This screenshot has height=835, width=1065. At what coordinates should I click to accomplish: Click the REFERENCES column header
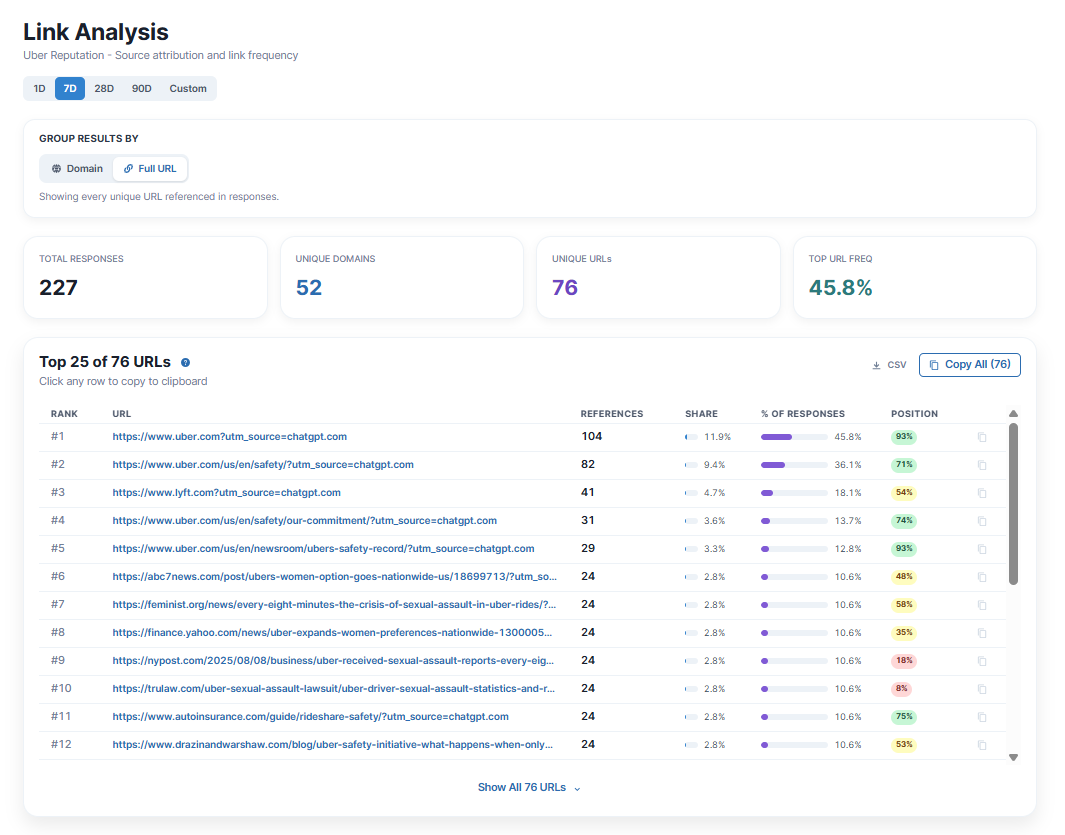click(x=611, y=414)
